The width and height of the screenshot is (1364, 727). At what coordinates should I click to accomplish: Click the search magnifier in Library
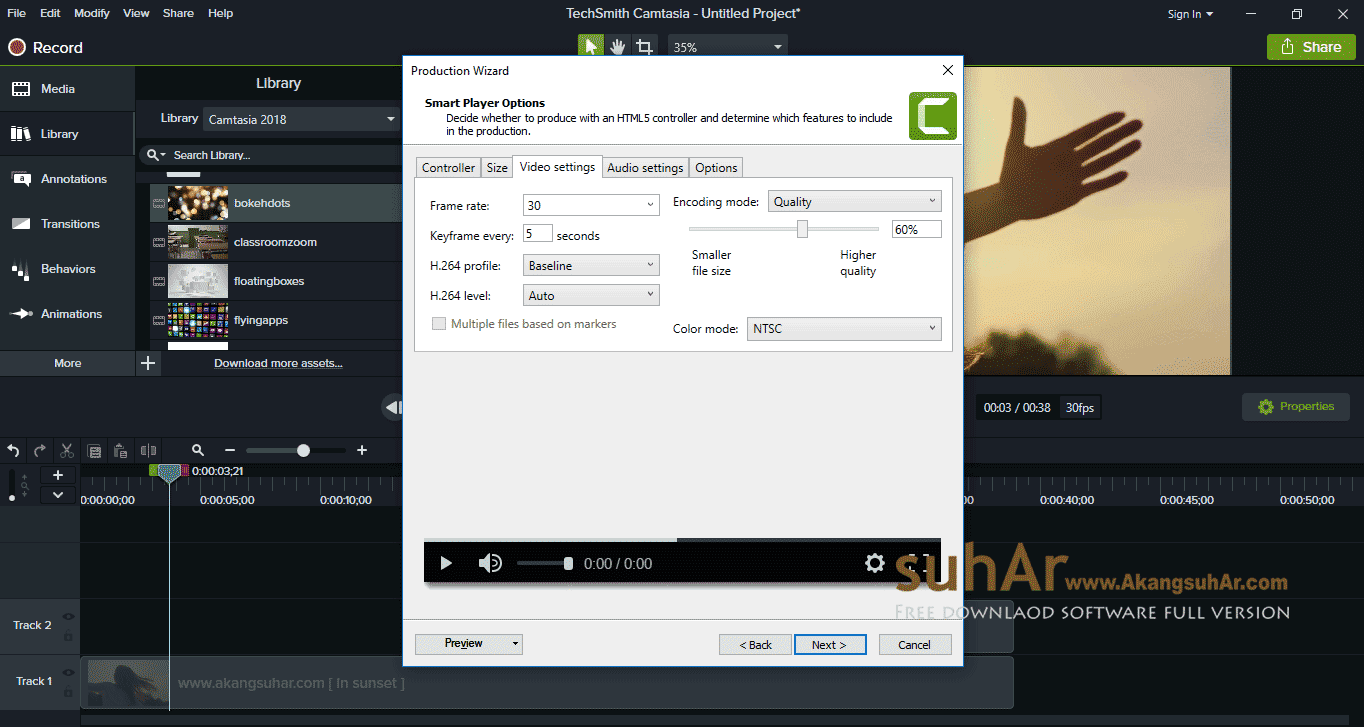[x=155, y=155]
